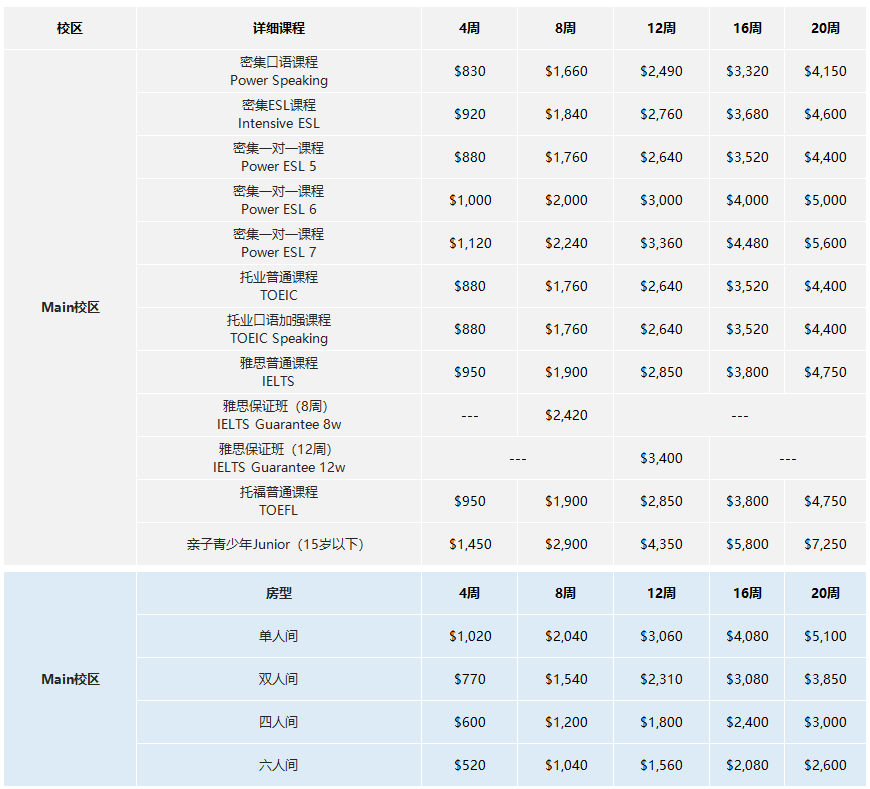This screenshot has height=789, width=870.
Task: Select the Power ESL 6 course cell
Action: [279, 200]
